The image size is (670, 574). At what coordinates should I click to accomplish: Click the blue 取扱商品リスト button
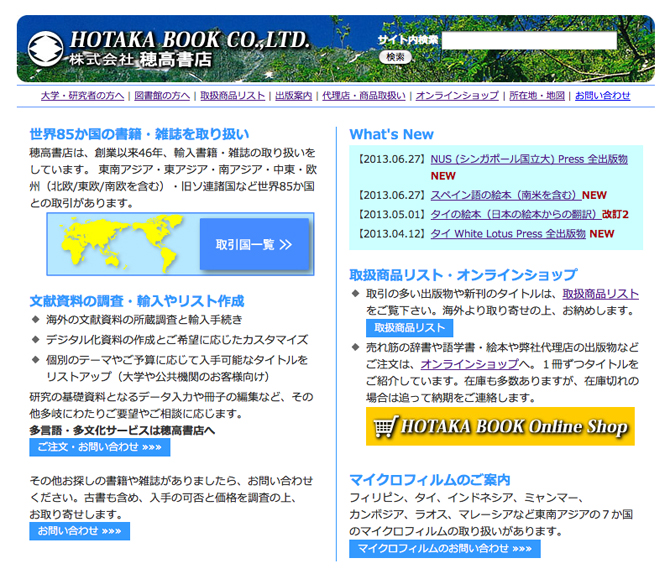[409, 328]
